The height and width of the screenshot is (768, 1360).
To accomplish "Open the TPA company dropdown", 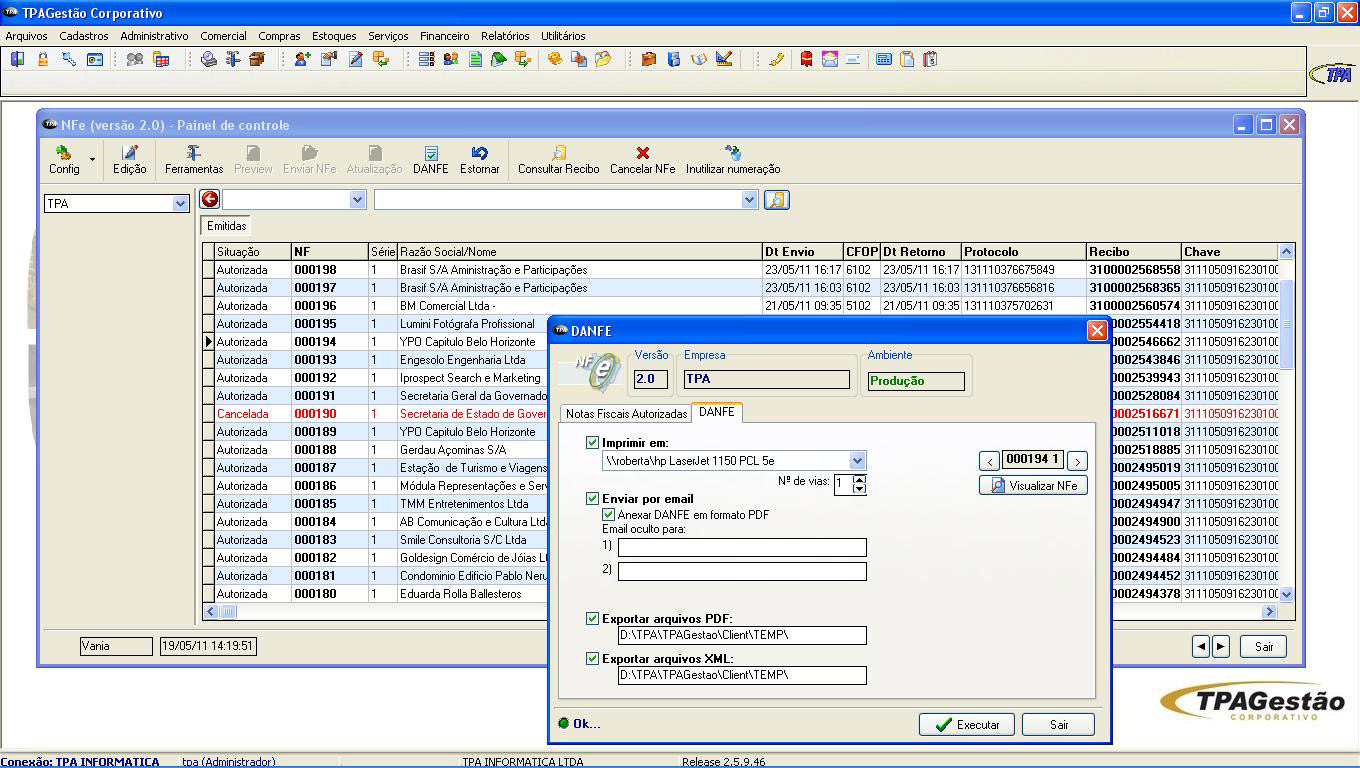I will point(180,204).
